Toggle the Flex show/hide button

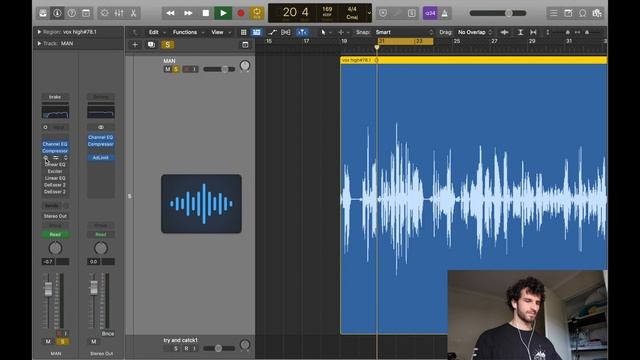tap(286, 32)
